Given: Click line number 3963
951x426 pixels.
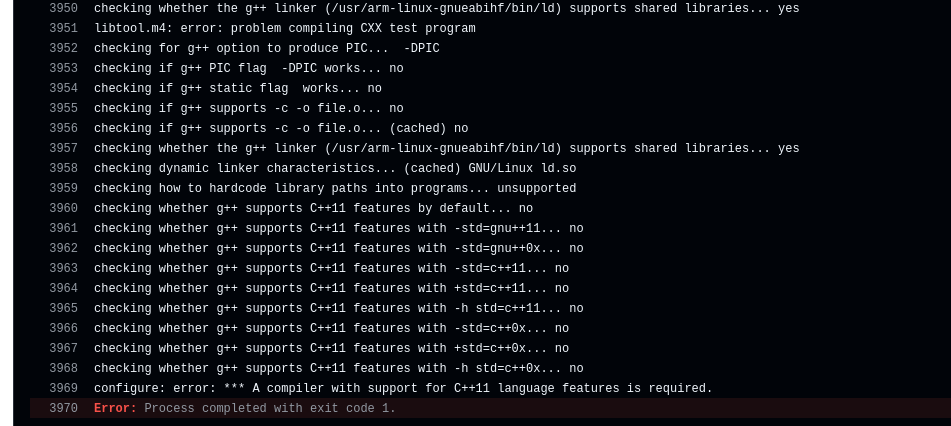Looking at the screenshot, I should (63, 268).
